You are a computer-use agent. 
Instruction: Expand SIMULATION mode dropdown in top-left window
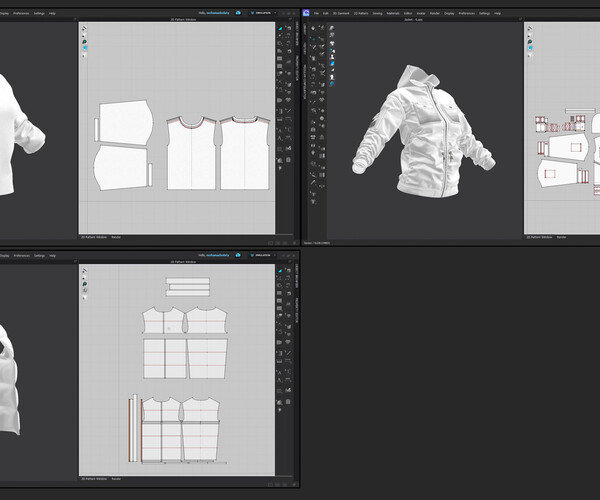(262, 13)
